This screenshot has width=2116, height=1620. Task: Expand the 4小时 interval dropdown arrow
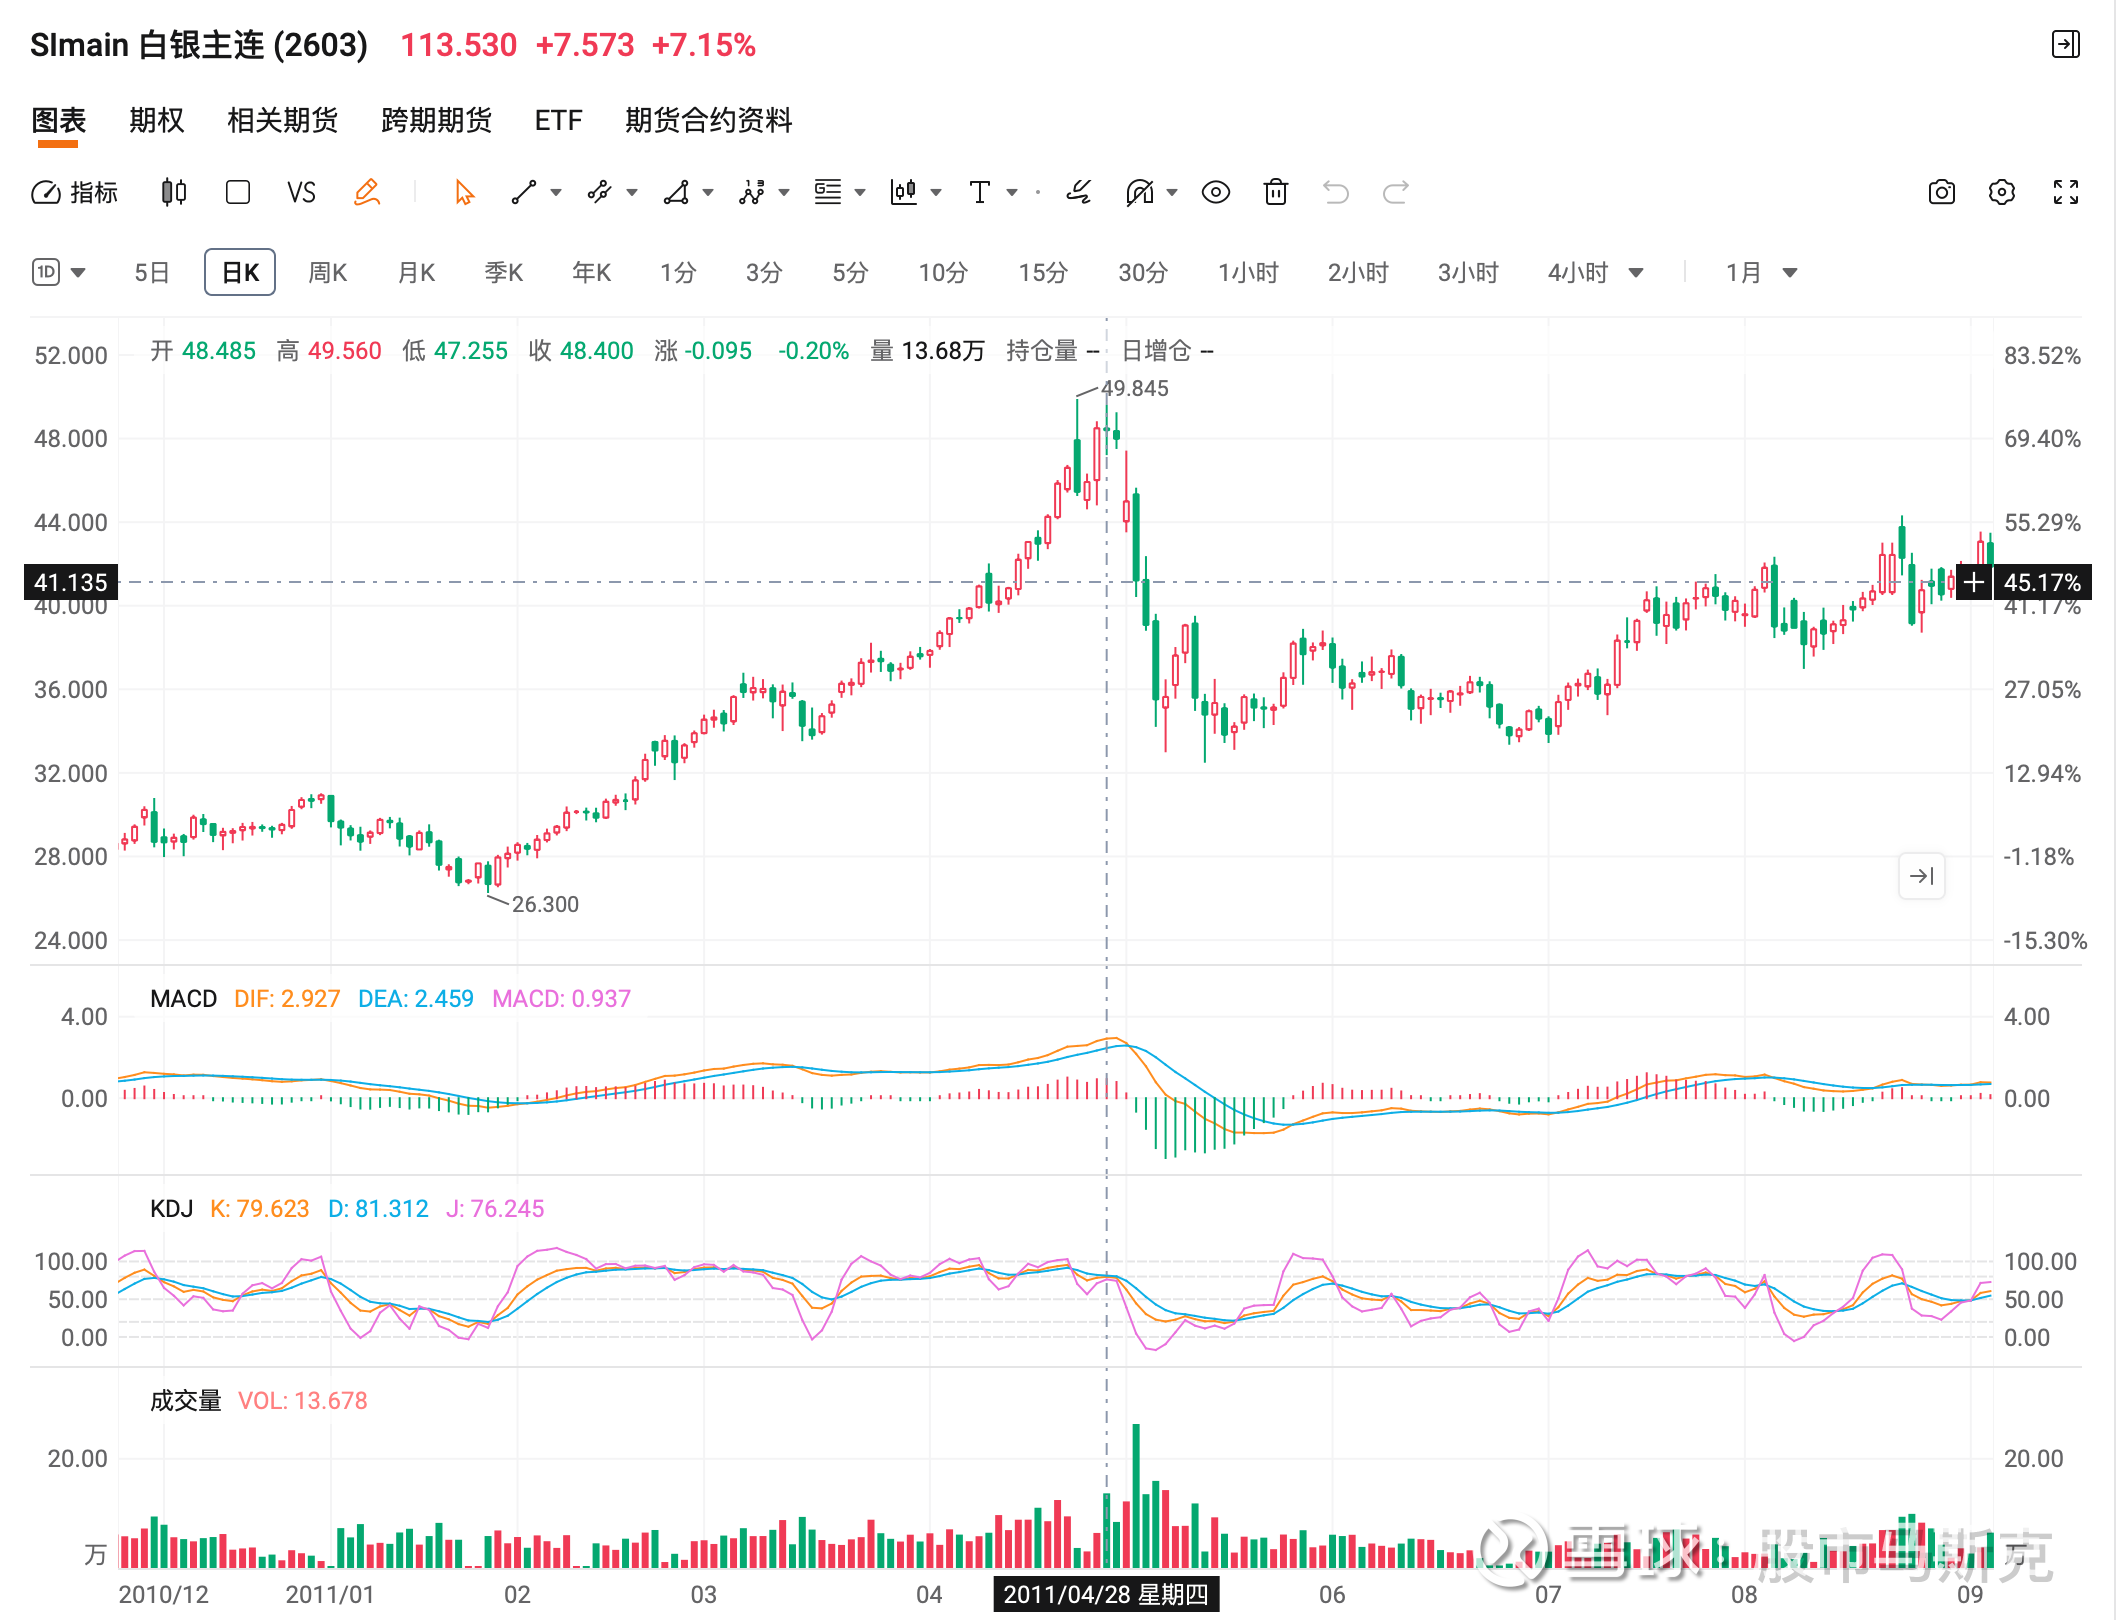[x=1636, y=273]
